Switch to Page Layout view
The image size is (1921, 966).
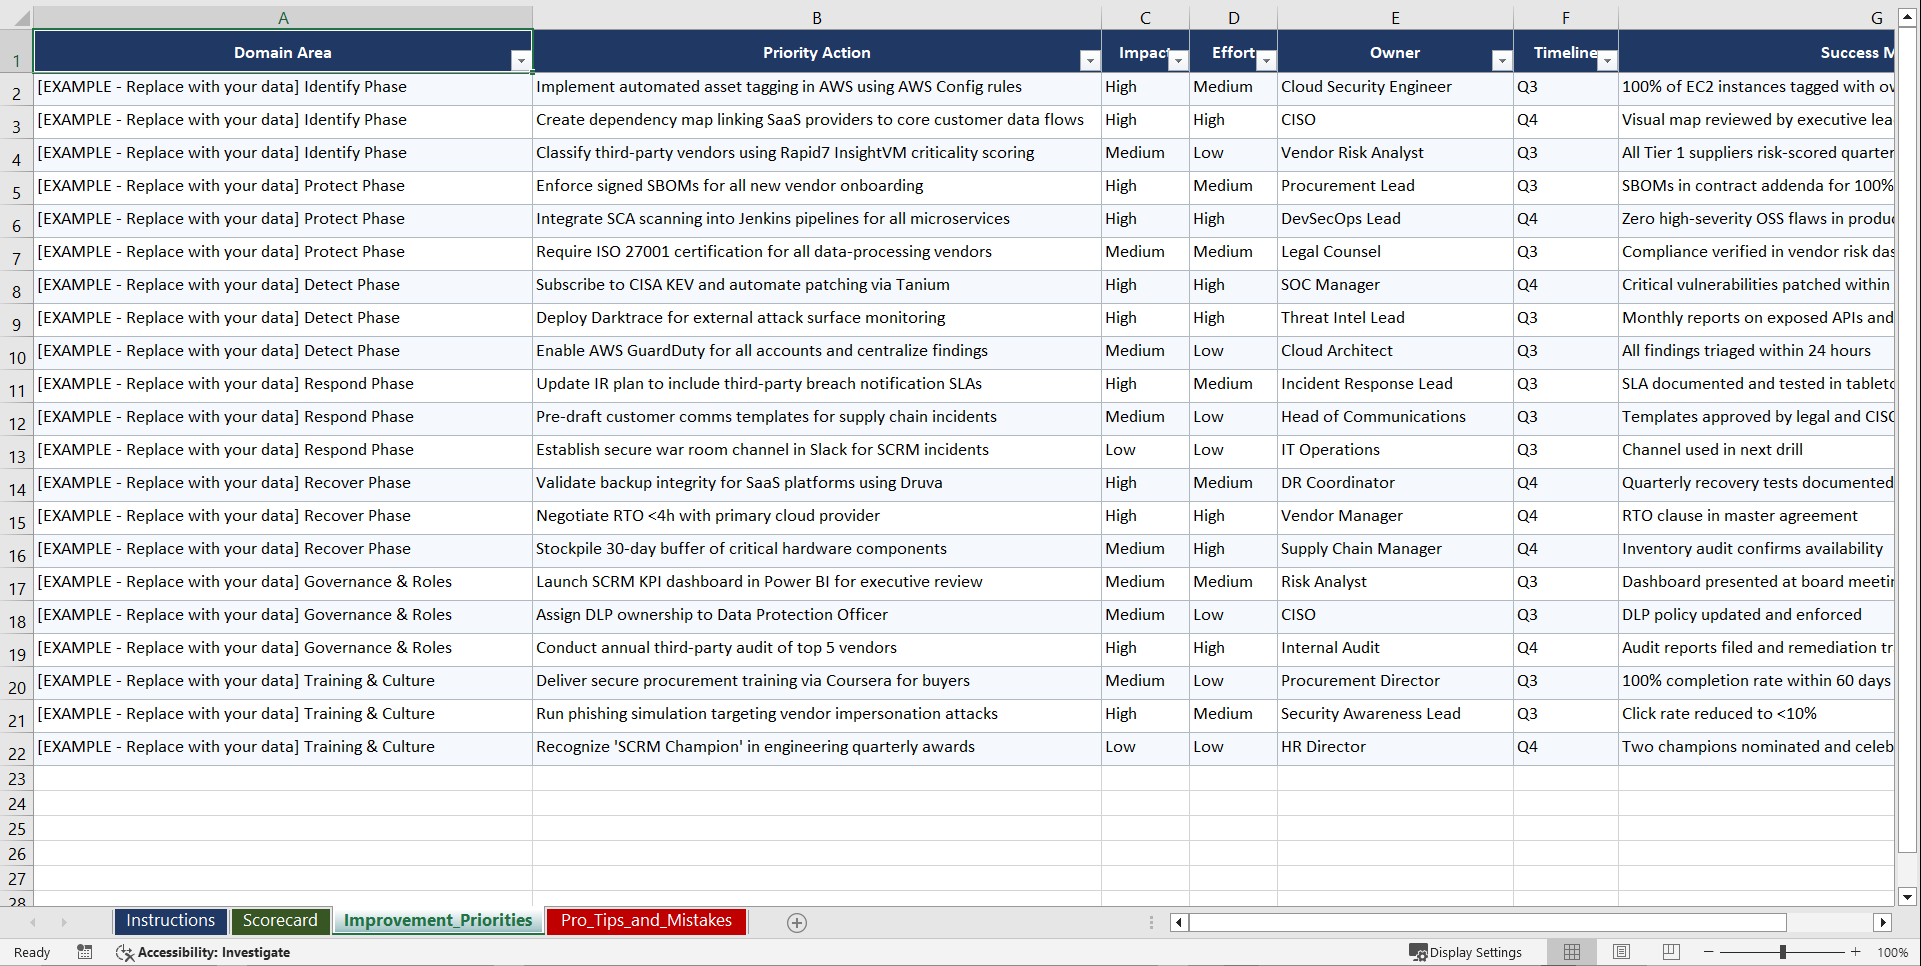(1621, 952)
